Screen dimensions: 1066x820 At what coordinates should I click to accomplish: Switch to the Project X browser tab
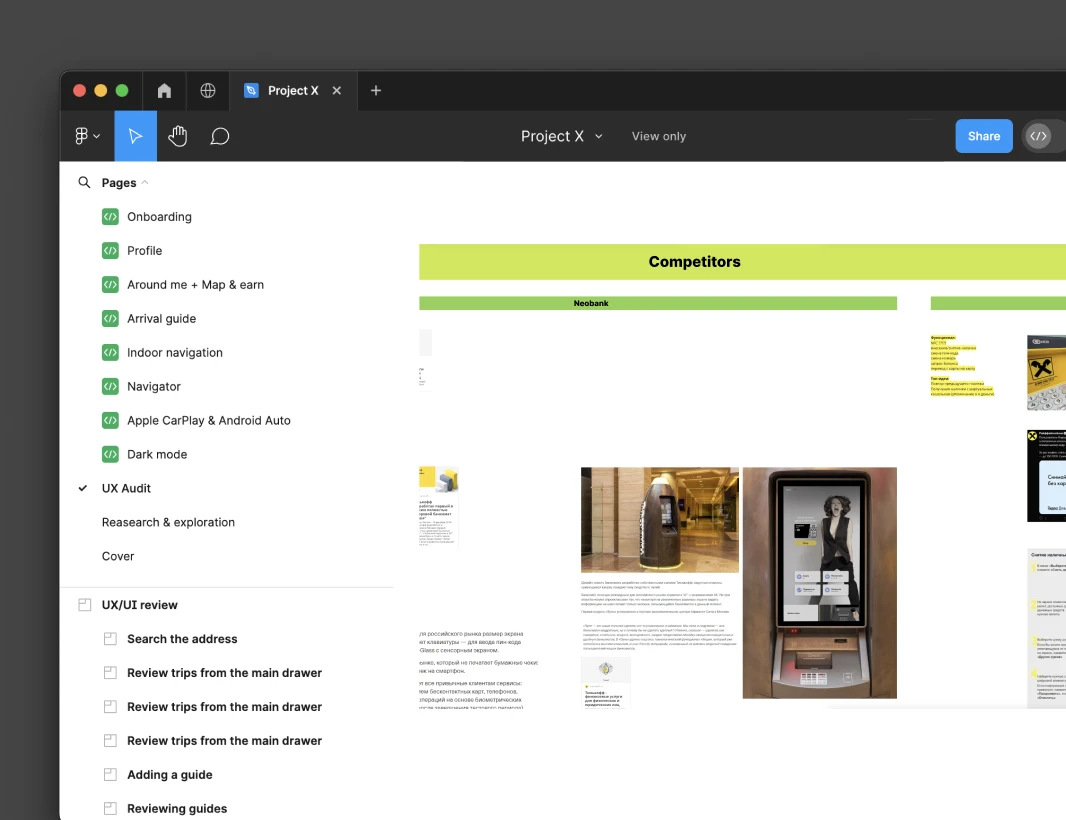click(292, 90)
